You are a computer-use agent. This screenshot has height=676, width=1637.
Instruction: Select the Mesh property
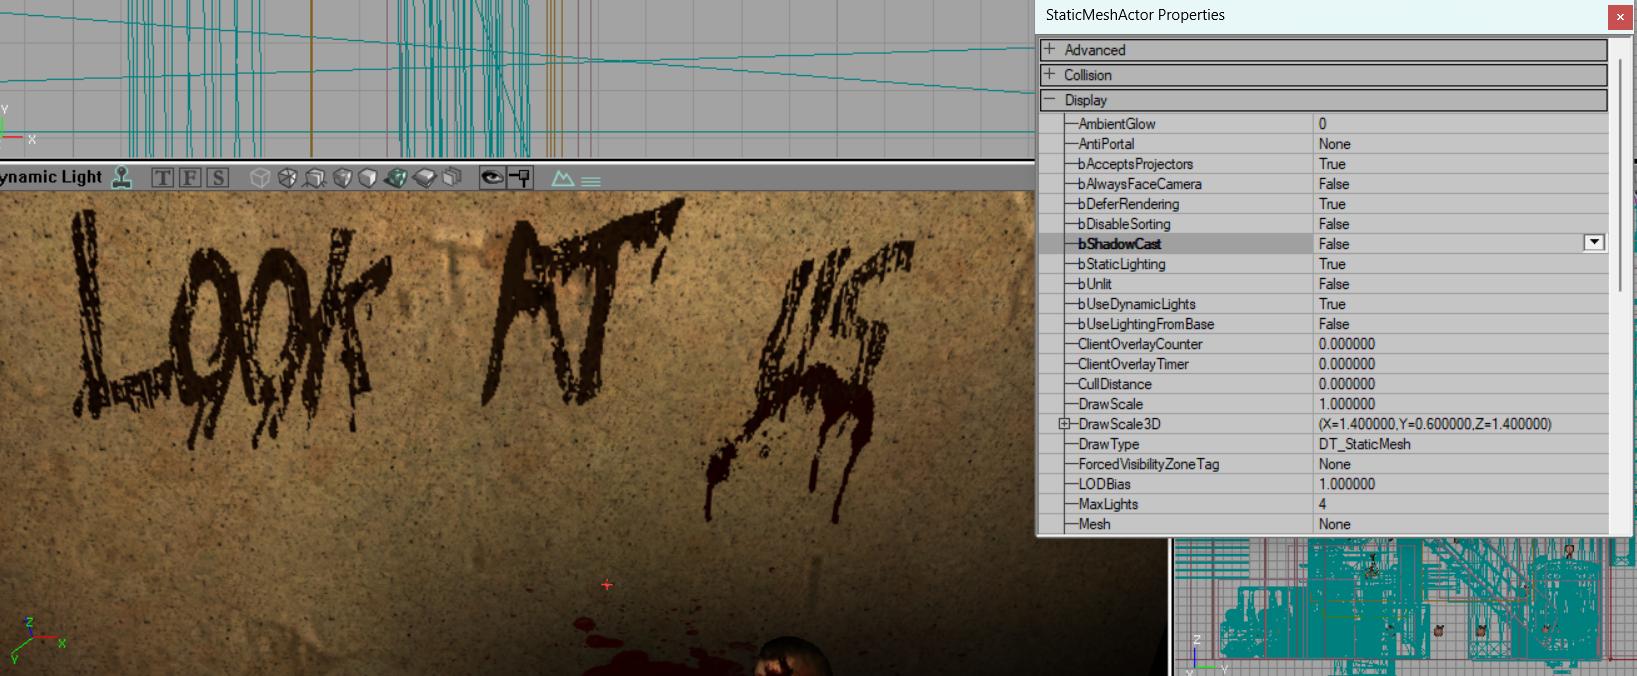click(x=1094, y=524)
